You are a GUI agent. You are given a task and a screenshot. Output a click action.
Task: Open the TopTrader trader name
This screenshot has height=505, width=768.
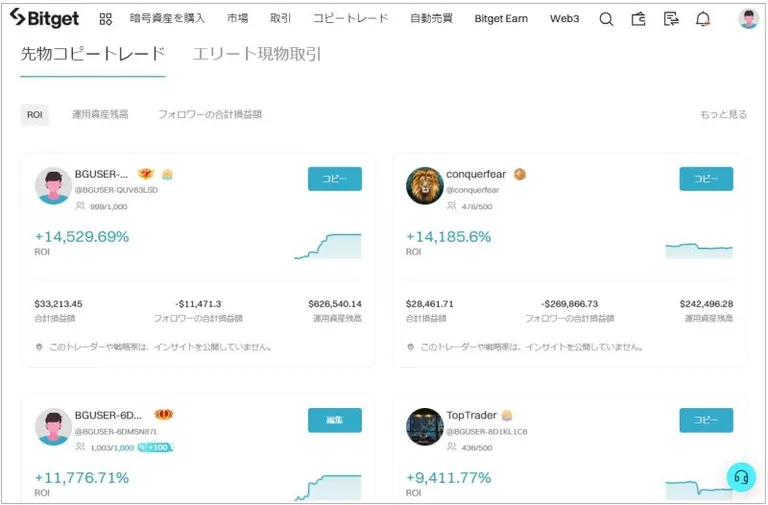click(471, 415)
